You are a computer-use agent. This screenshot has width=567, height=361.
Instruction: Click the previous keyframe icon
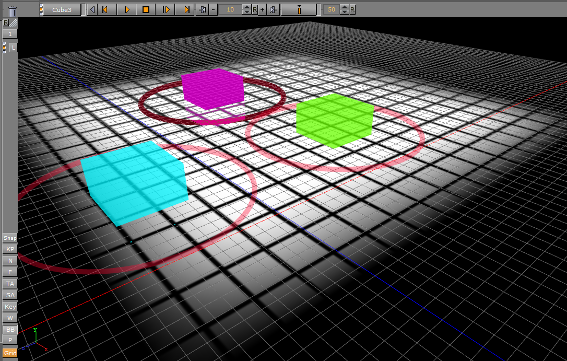pos(203,10)
